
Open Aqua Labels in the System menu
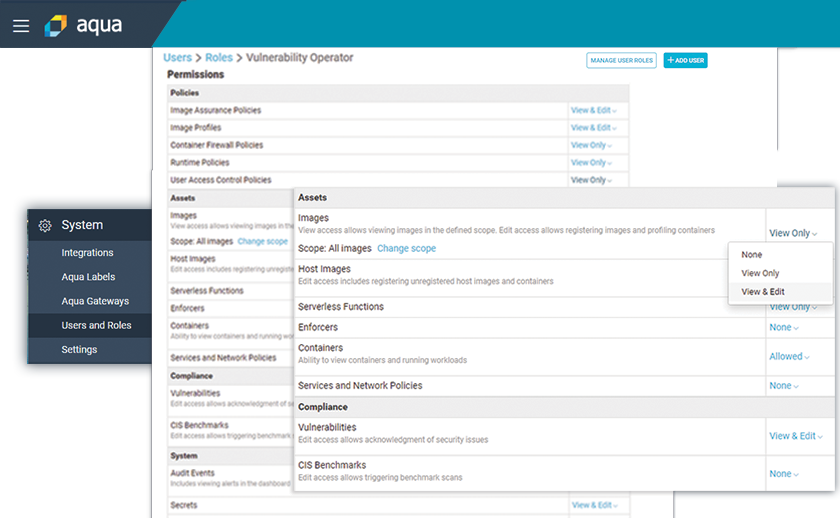88,277
